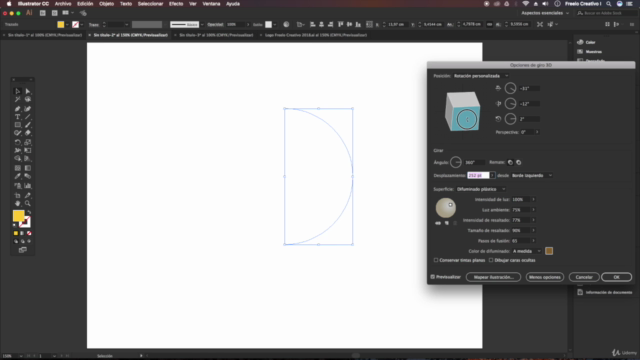Select the Shape Builder tool
This screenshot has width=640, height=360.
(18, 158)
